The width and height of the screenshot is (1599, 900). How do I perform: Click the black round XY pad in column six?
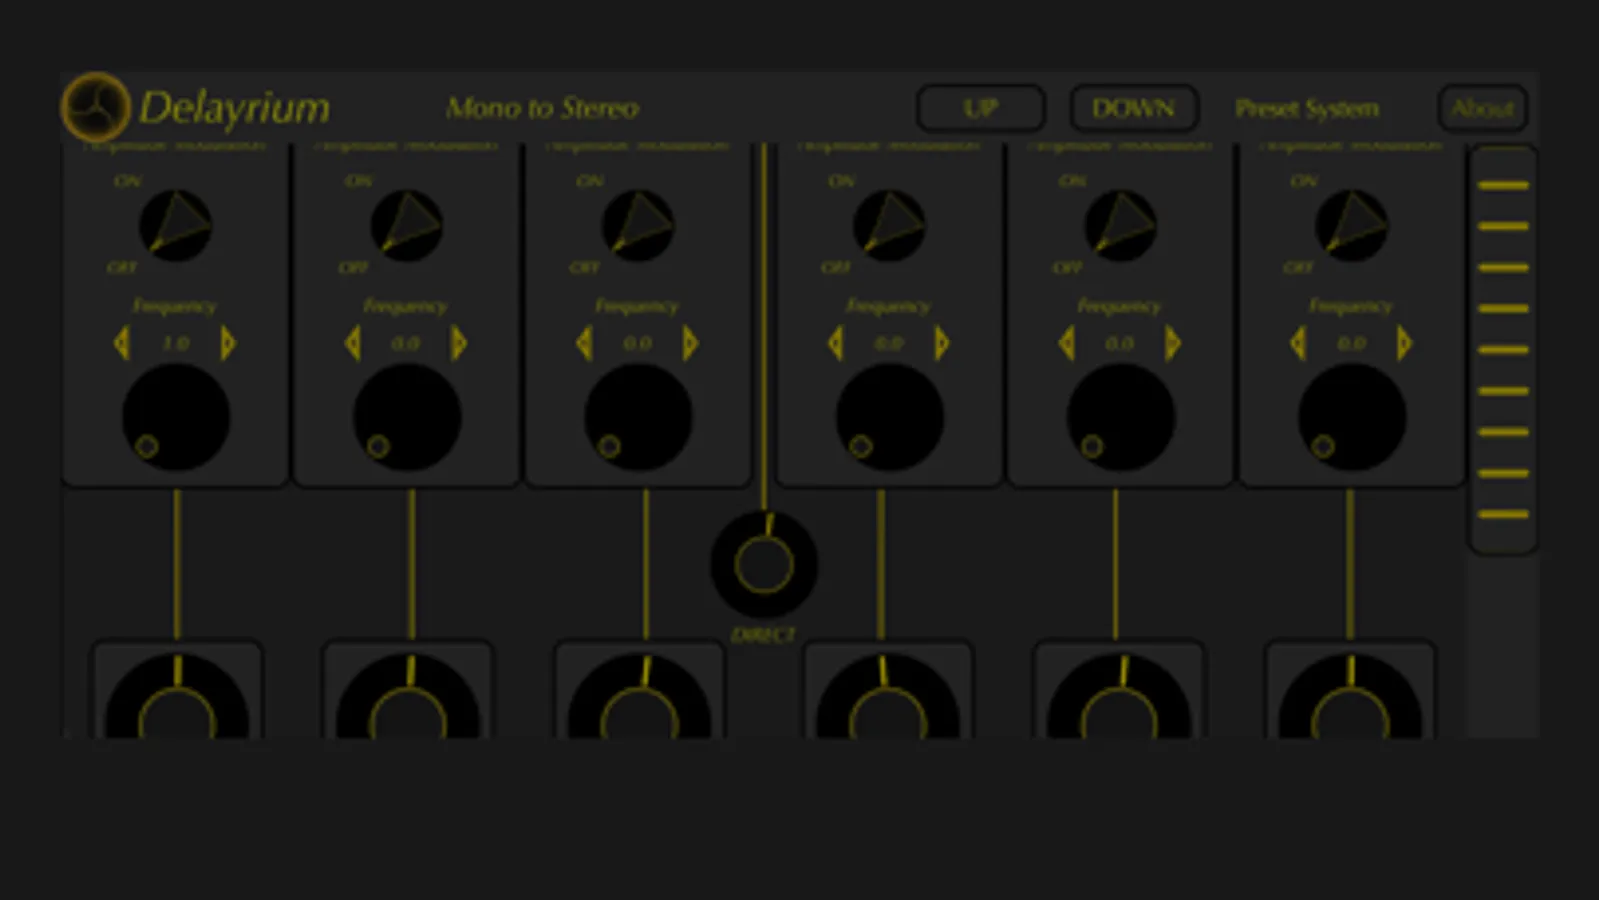[x=1352, y=417]
